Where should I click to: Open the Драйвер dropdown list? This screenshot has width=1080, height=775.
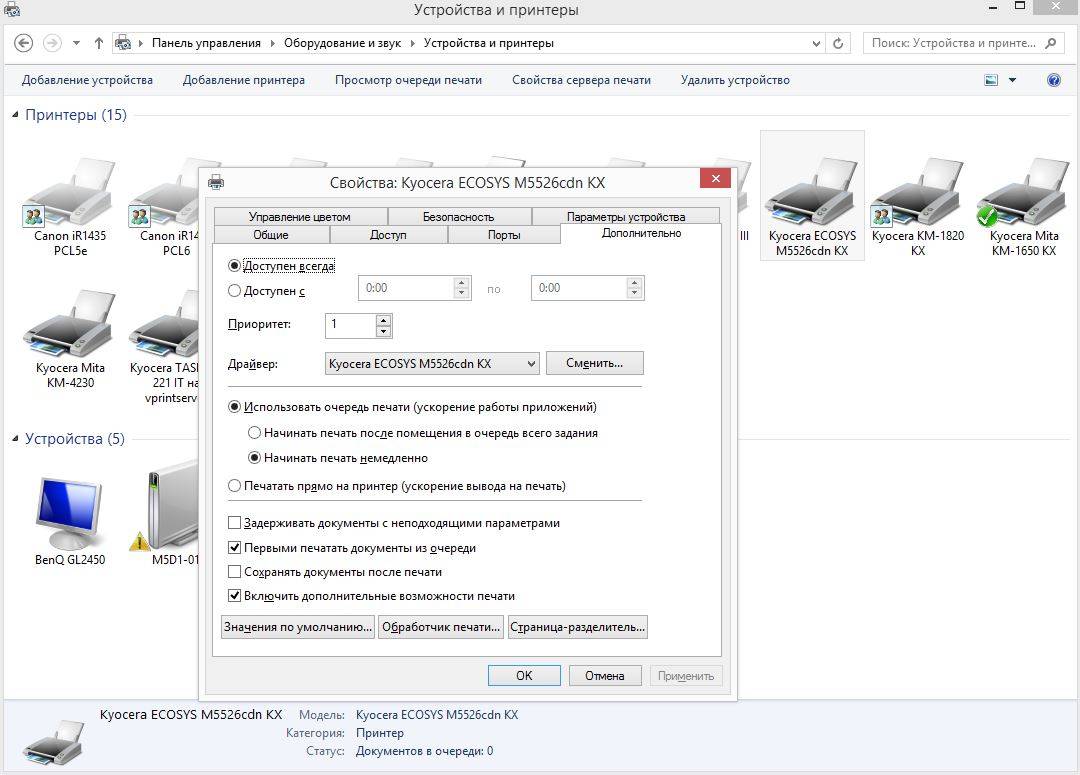click(x=531, y=364)
